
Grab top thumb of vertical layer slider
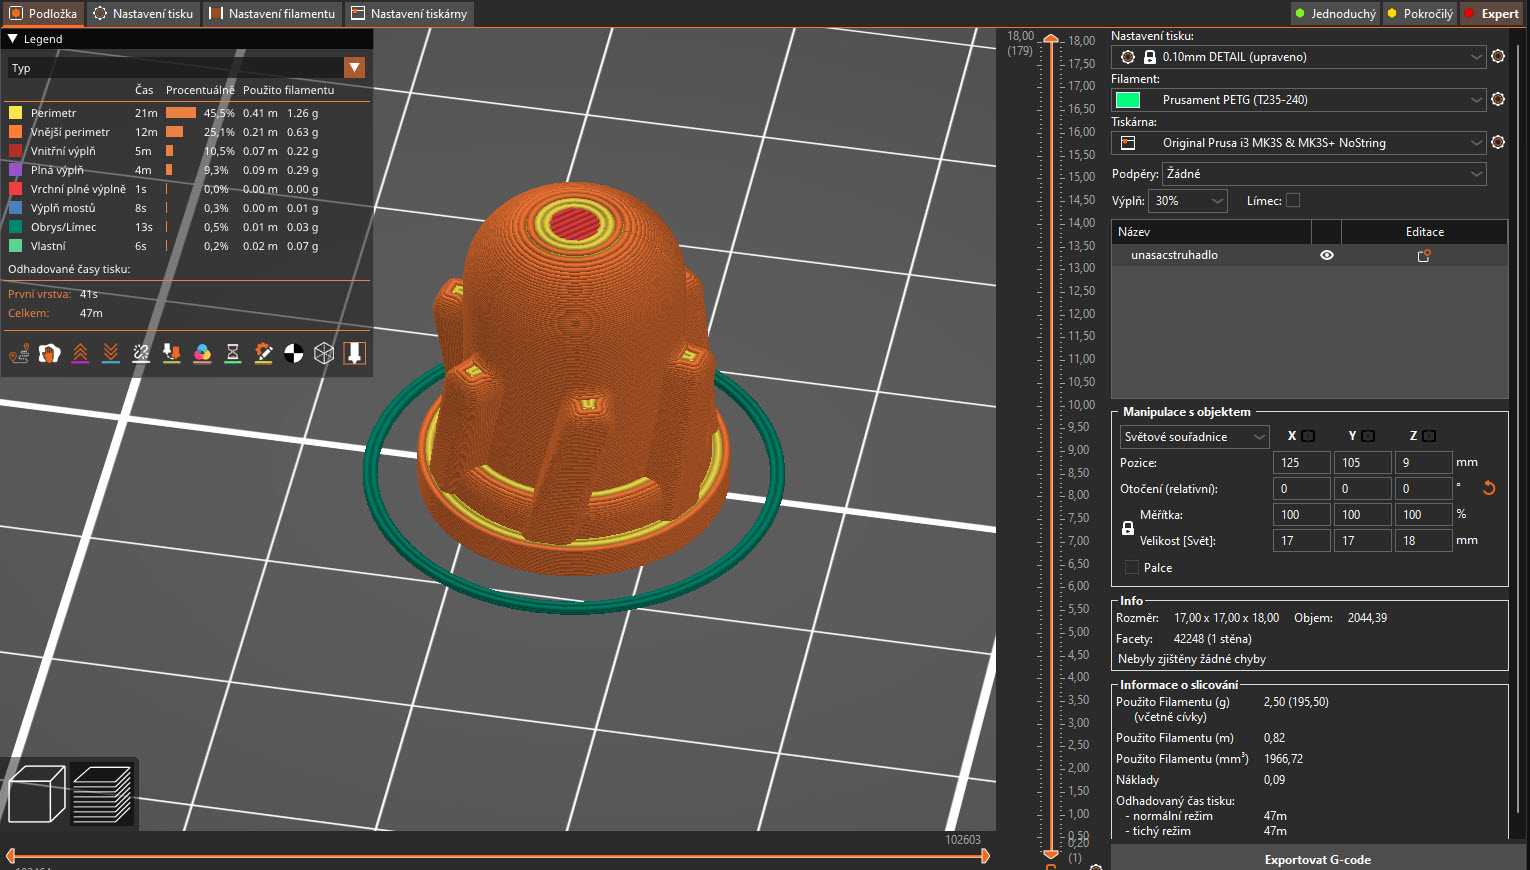(1051, 38)
